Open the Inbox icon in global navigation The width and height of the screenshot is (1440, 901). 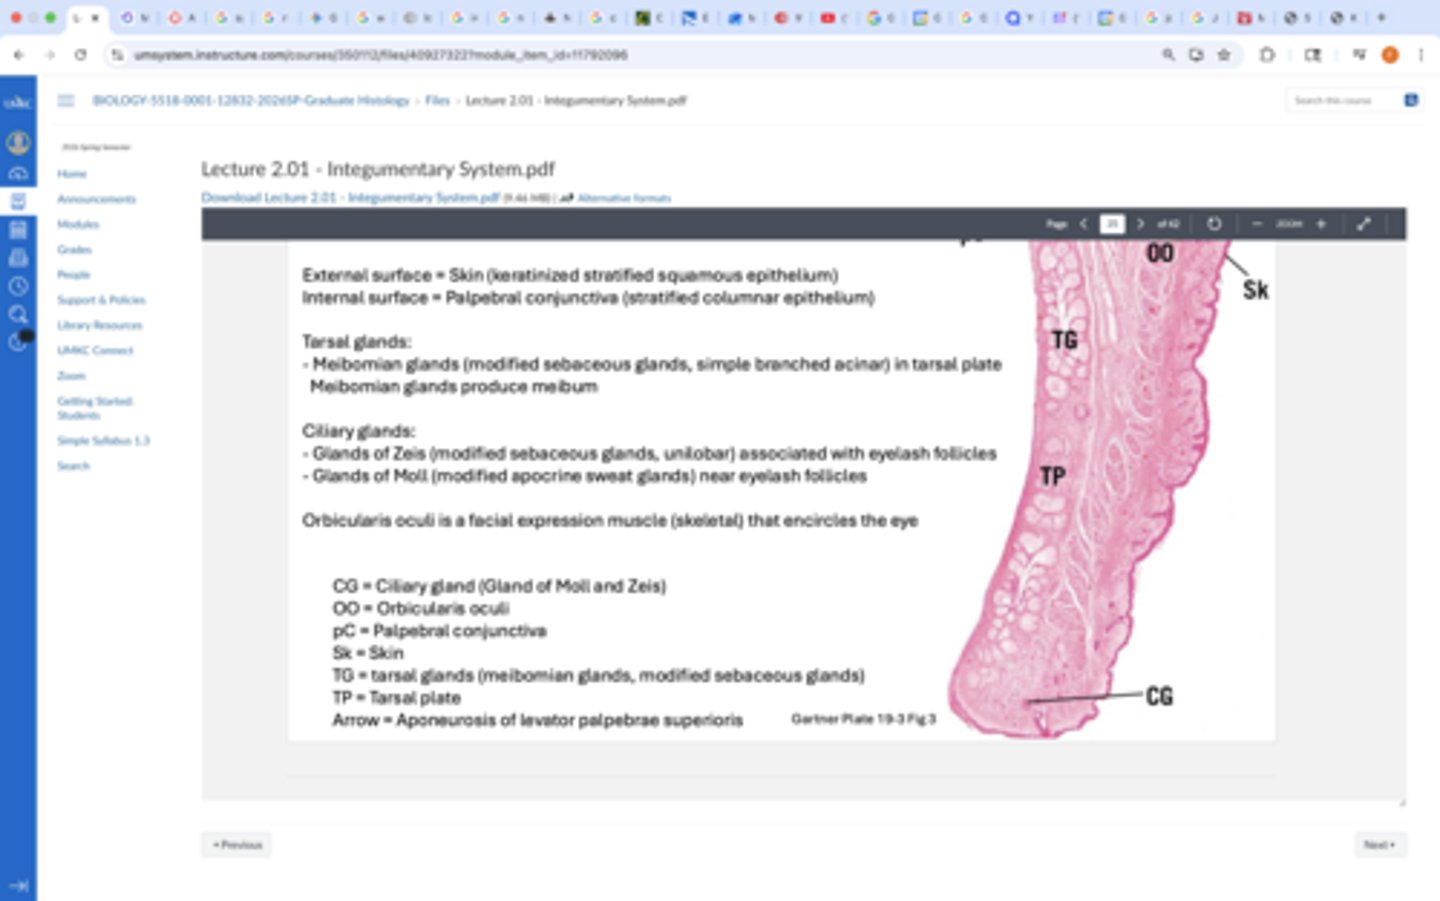pos(18,258)
